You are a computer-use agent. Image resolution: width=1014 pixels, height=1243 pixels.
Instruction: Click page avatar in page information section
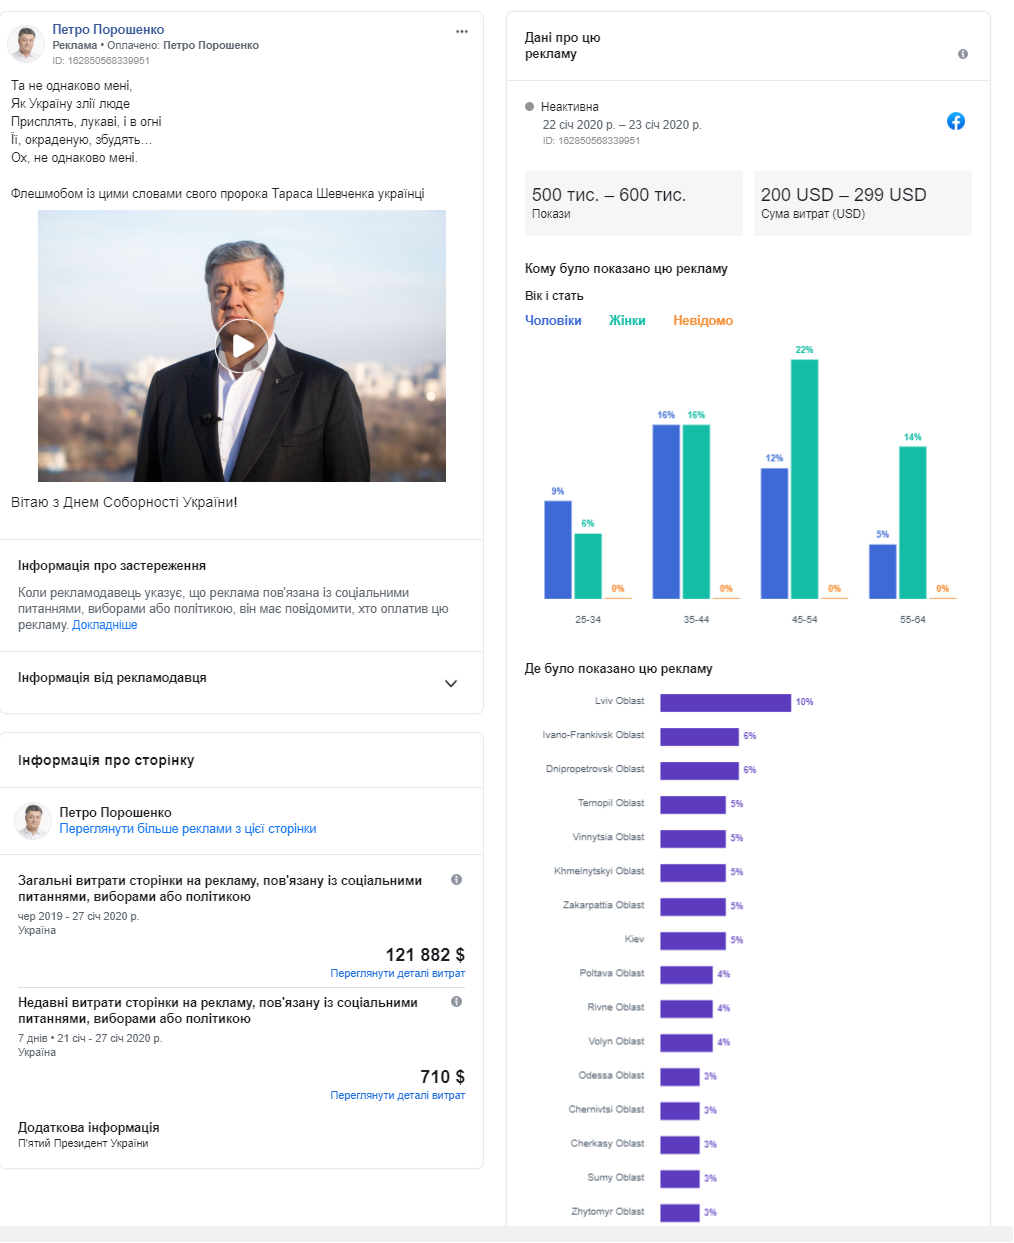(33, 820)
